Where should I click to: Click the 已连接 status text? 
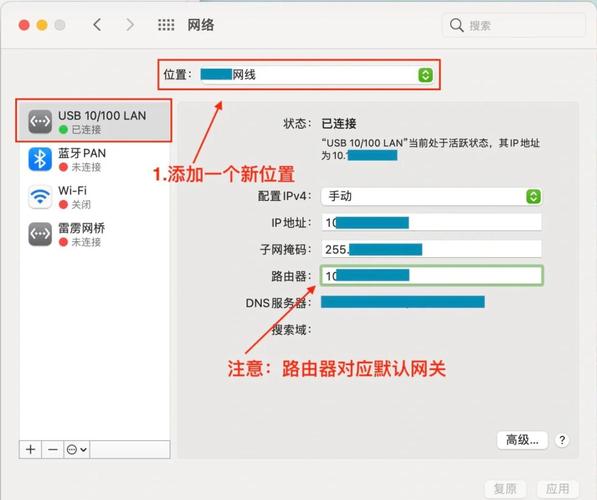point(339,123)
